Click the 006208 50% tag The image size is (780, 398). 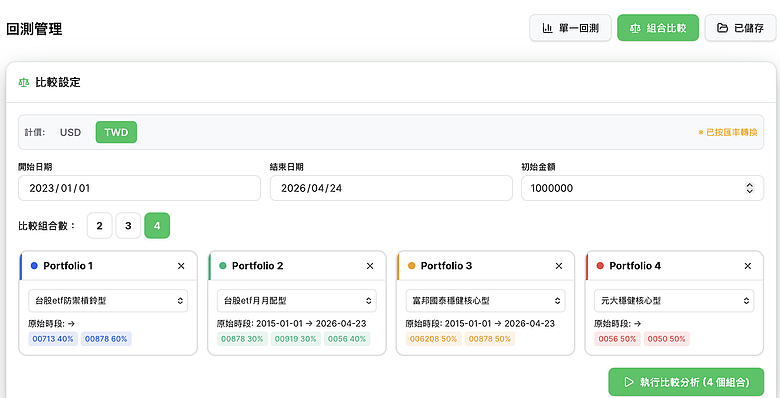coord(433,339)
